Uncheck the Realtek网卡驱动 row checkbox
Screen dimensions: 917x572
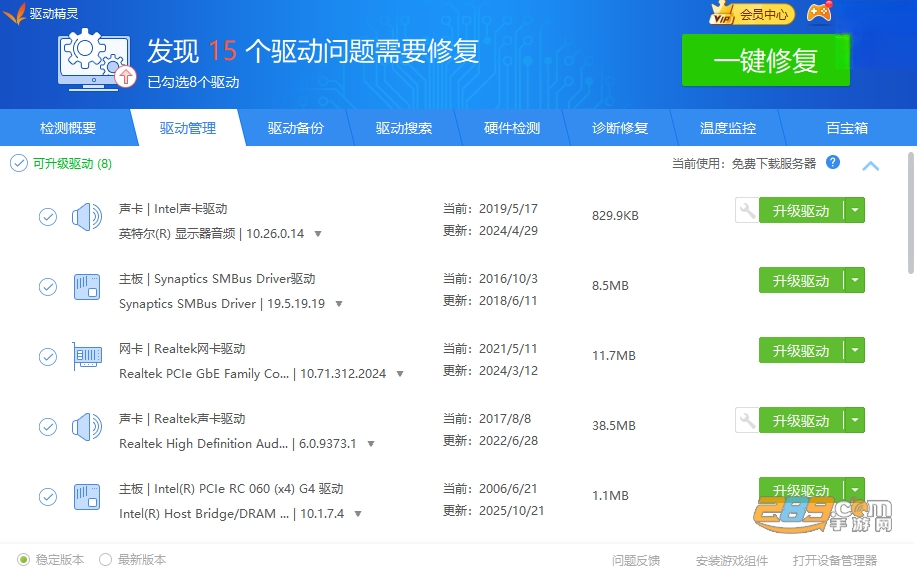(x=48, y=357)
